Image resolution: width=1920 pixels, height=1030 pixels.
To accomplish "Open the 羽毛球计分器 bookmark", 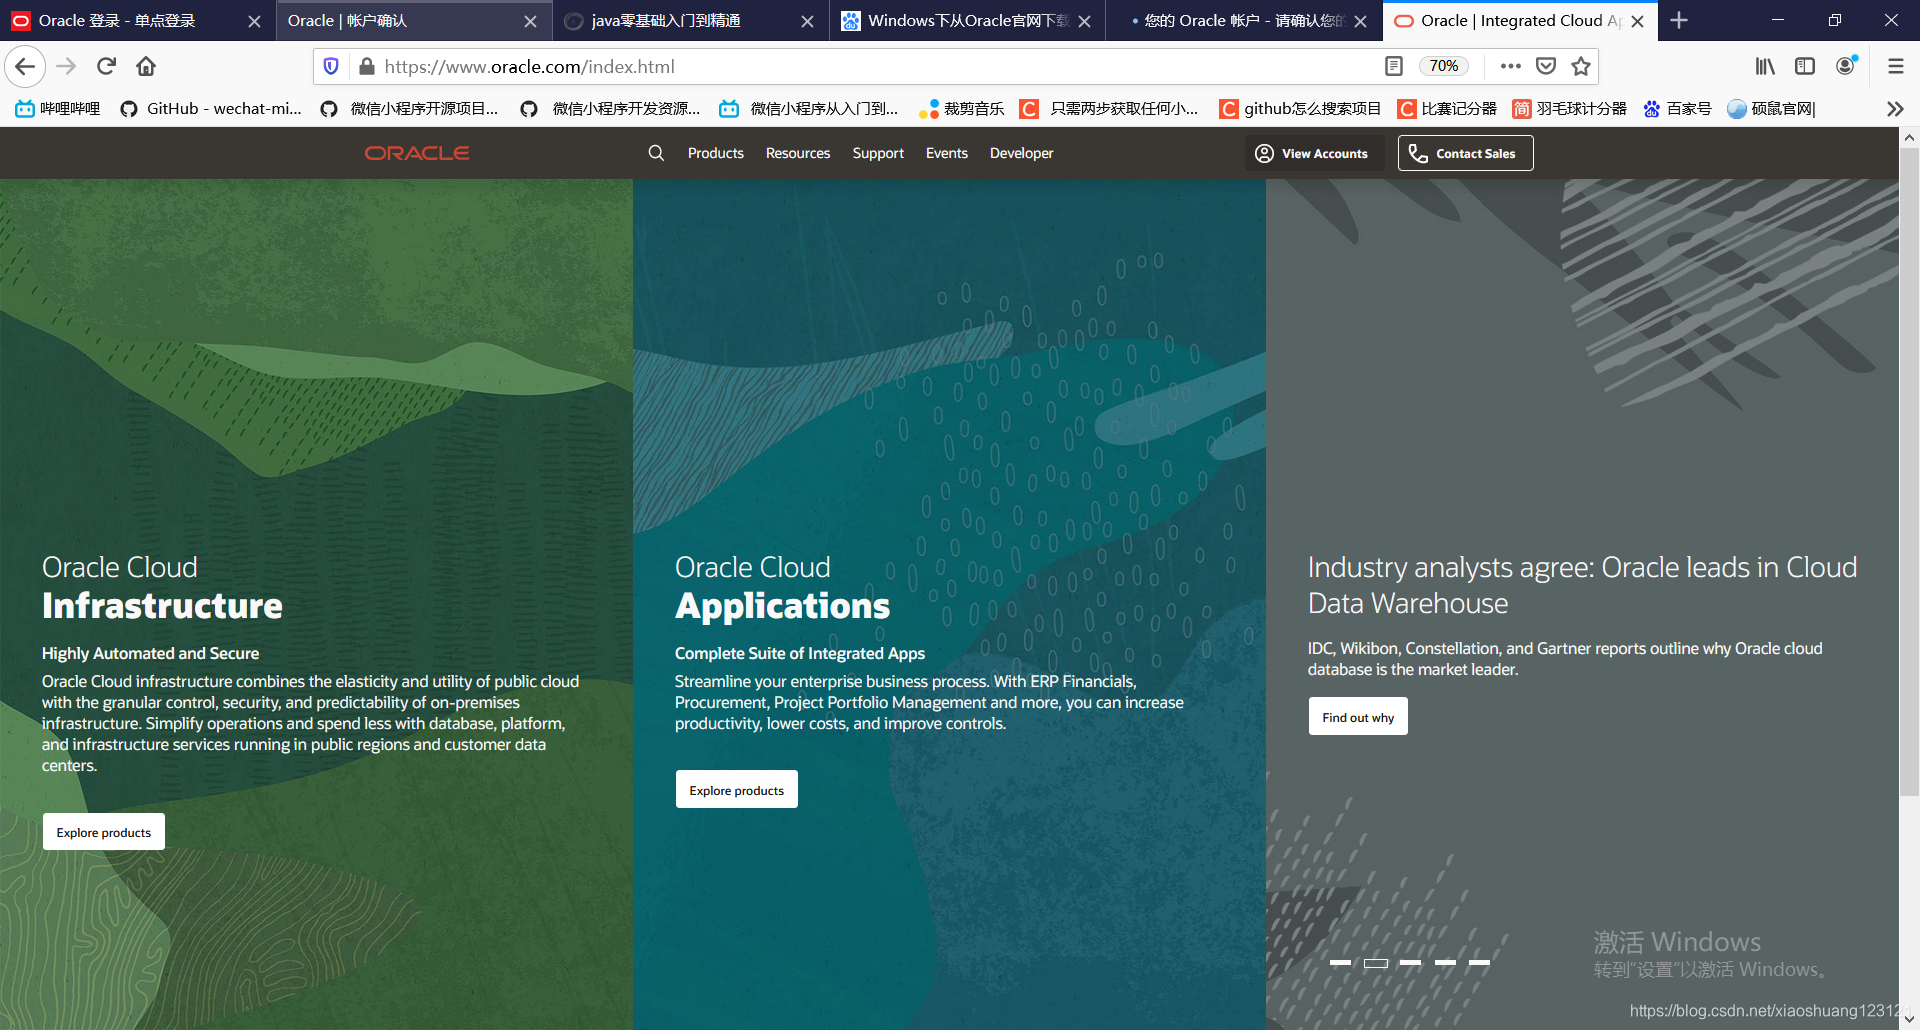I will tap(1569, 109).
